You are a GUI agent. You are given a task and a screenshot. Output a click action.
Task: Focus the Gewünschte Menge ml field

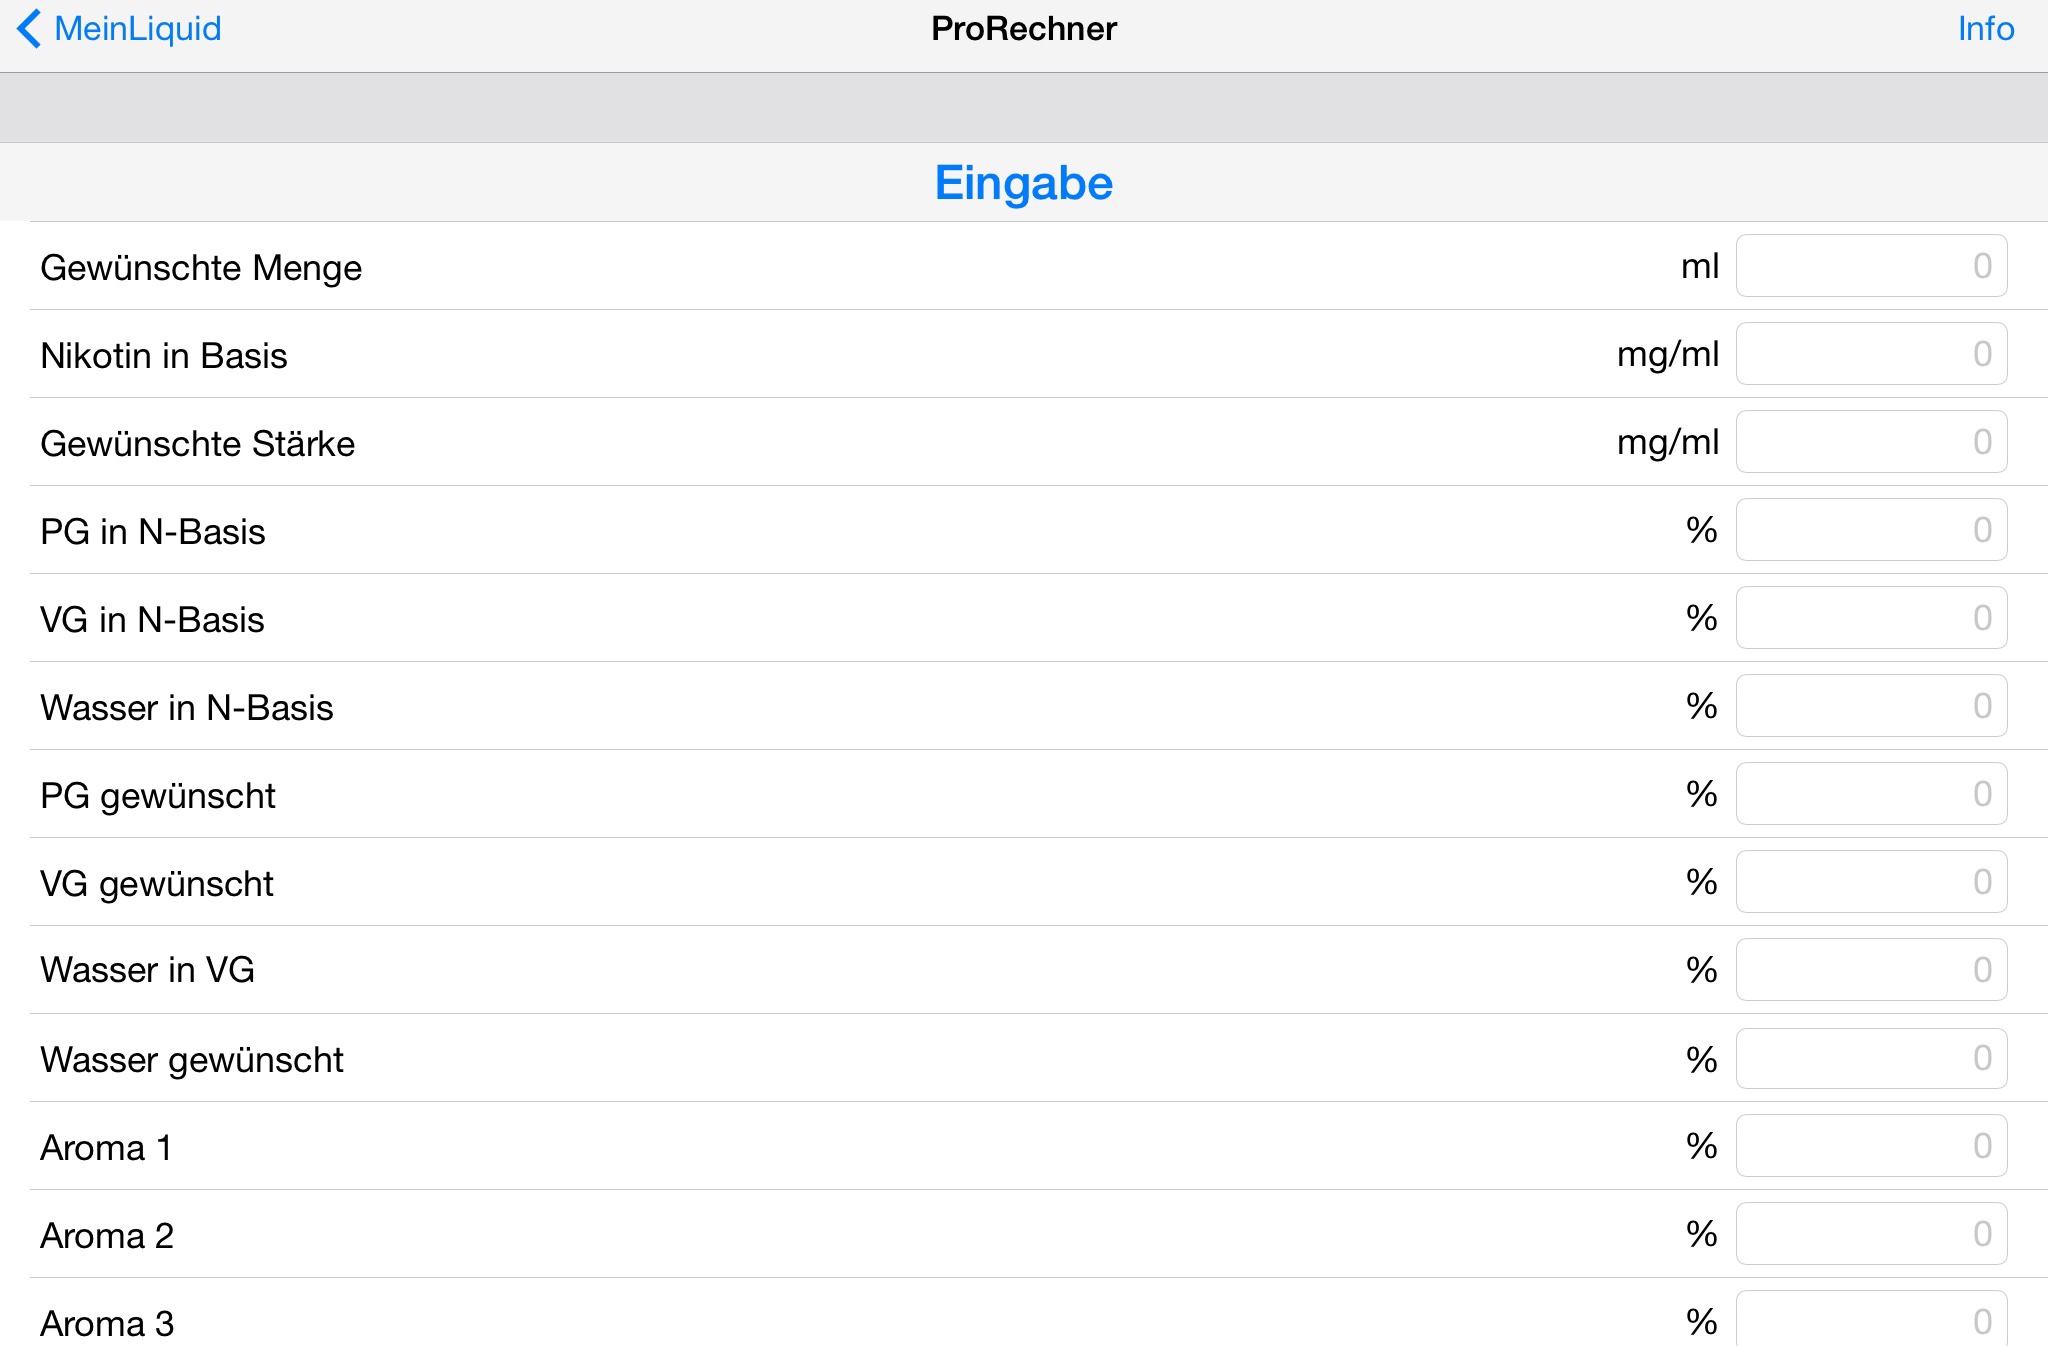coord(1870,266)
